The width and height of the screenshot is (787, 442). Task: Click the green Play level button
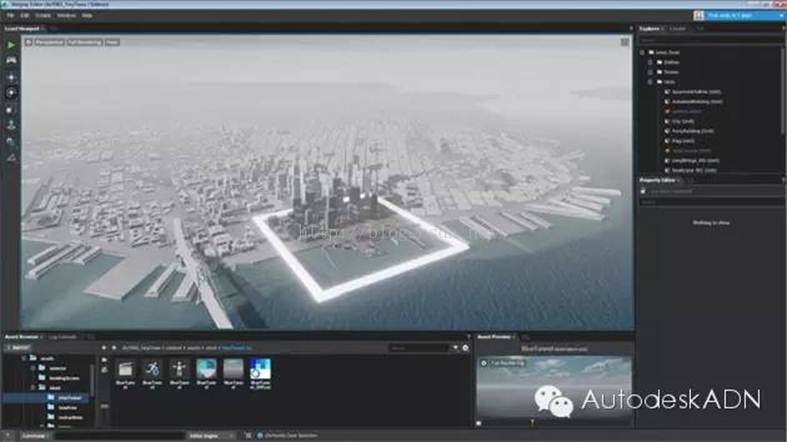pos(10,44)
